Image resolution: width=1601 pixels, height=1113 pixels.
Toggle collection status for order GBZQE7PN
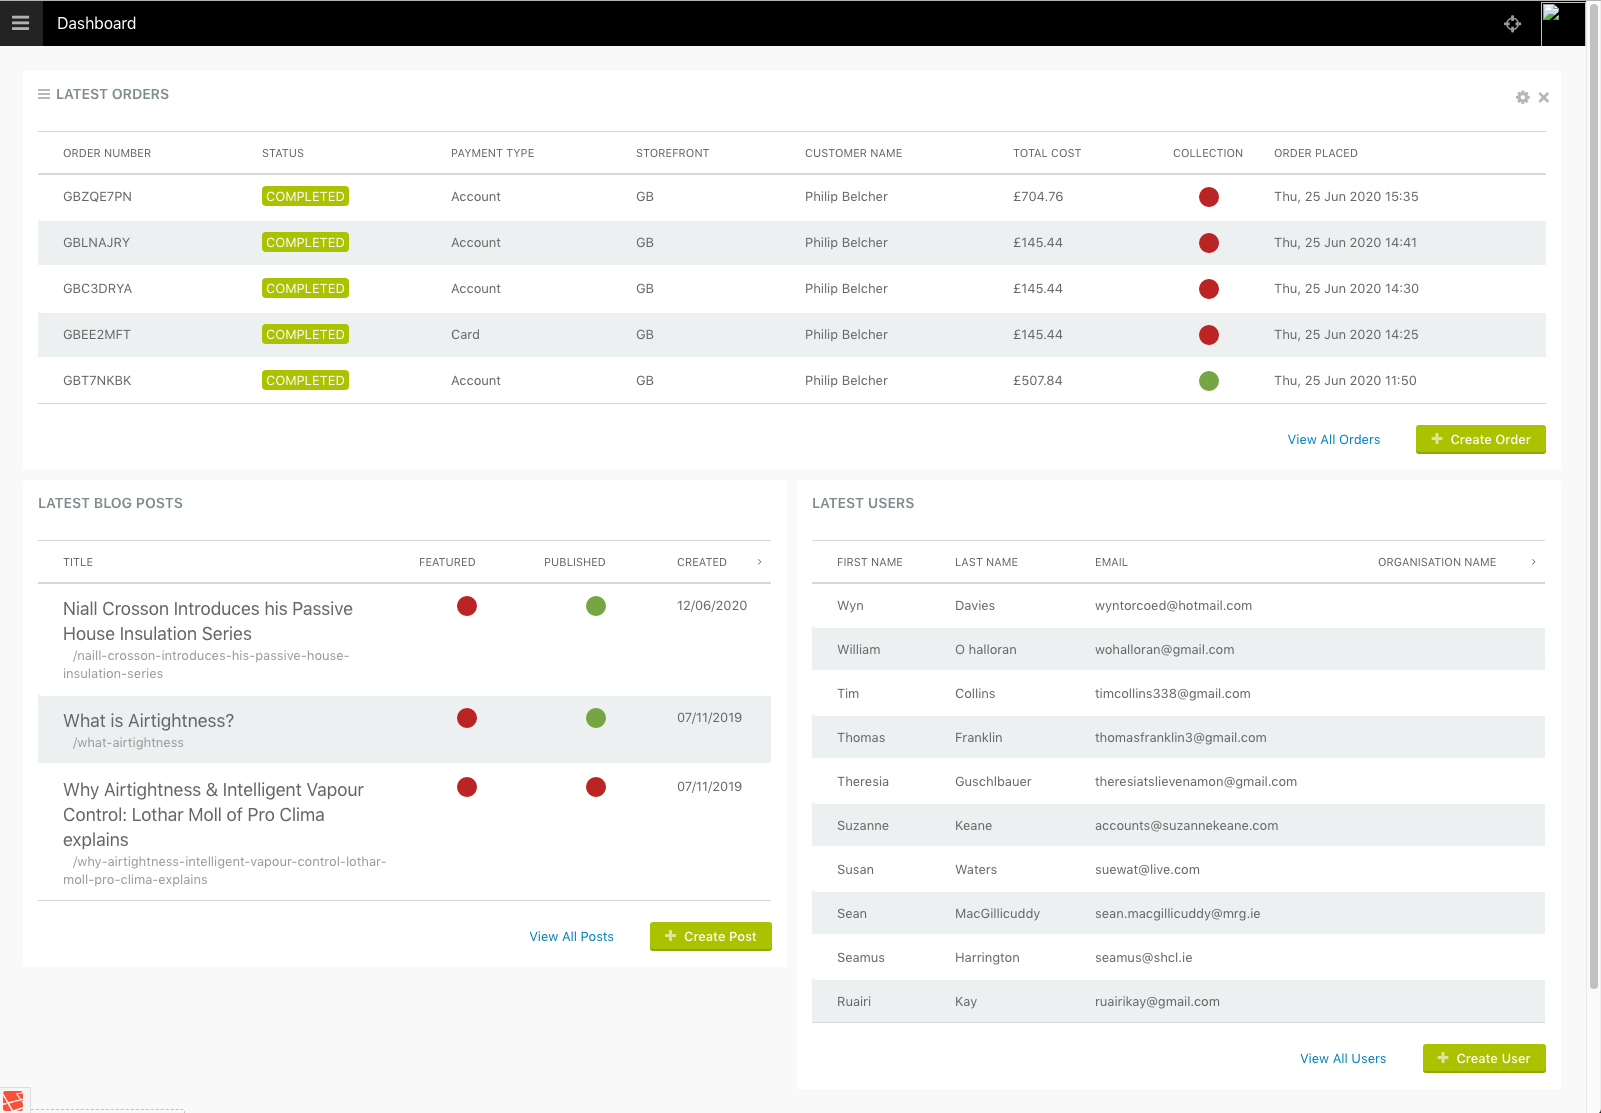coord(1208,197)
